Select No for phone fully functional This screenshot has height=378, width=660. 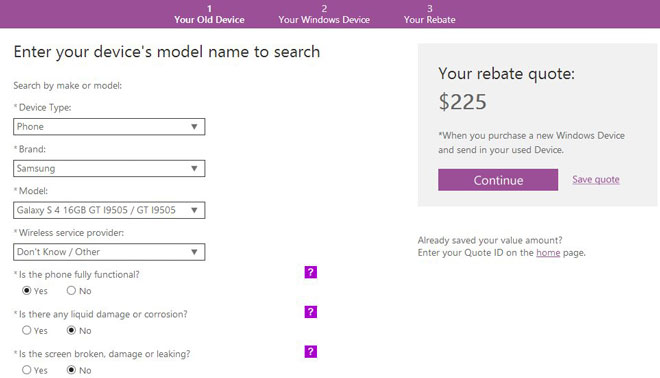(71, 290)
